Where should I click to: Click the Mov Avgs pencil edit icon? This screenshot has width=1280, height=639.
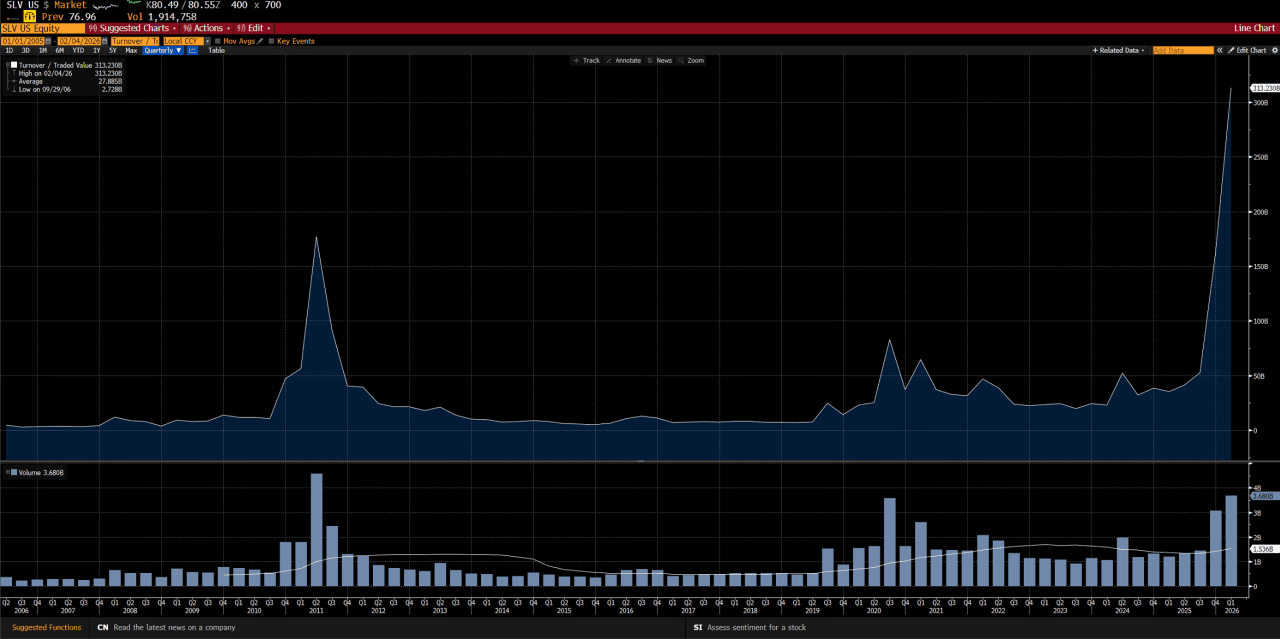260,41
